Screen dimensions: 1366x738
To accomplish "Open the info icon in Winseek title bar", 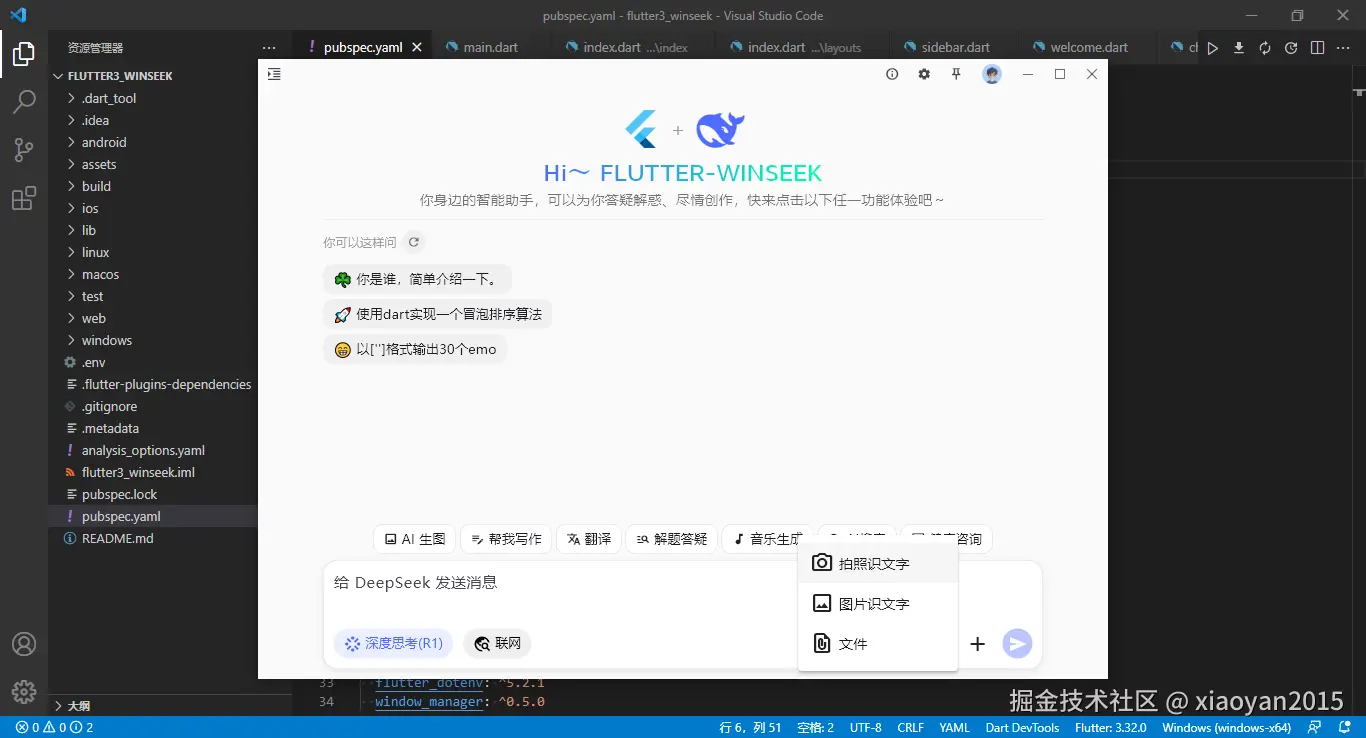I will (892, 74).
